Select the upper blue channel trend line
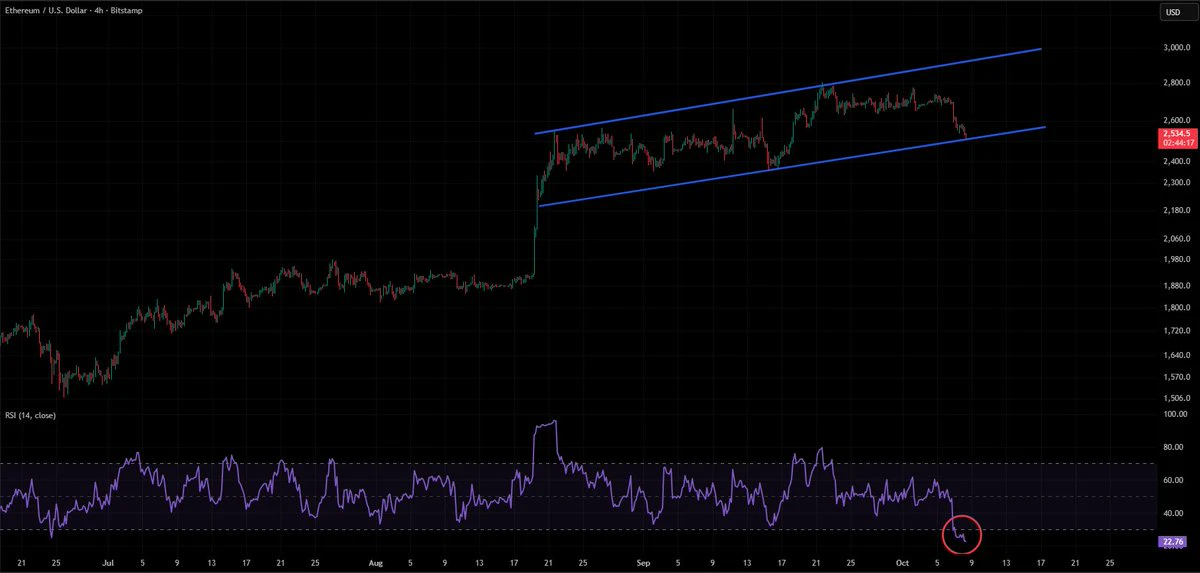This screenshot has height=573, width=1200. tap(788, 91)
